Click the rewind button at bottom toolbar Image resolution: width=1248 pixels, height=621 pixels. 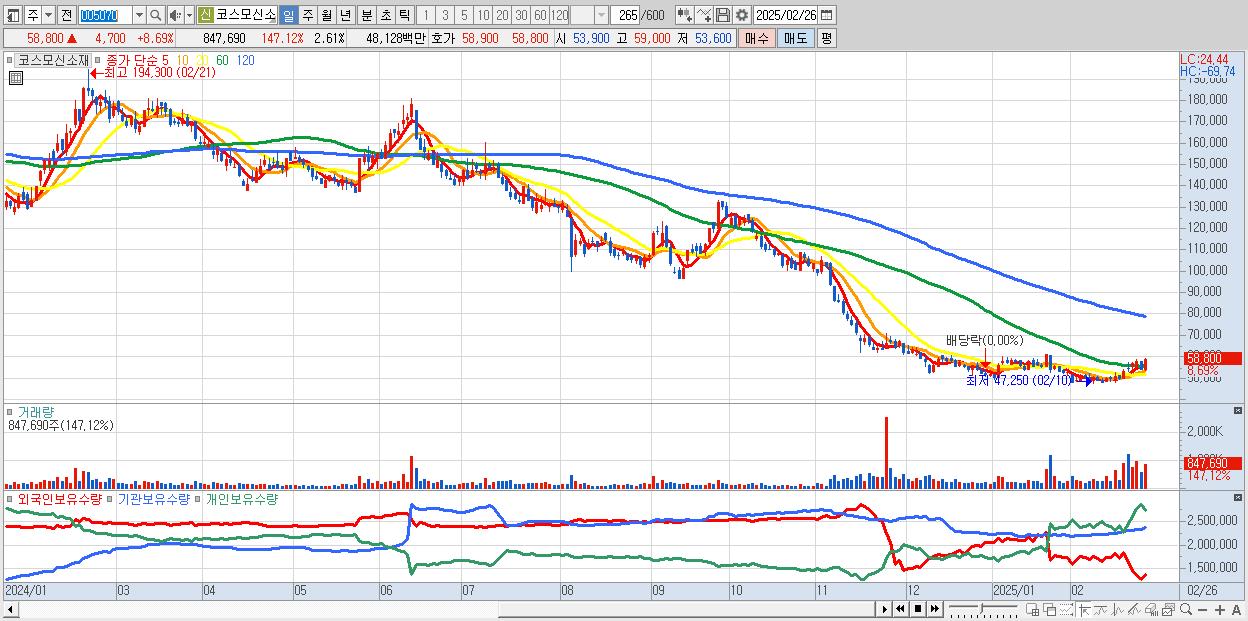coord(900,609)
